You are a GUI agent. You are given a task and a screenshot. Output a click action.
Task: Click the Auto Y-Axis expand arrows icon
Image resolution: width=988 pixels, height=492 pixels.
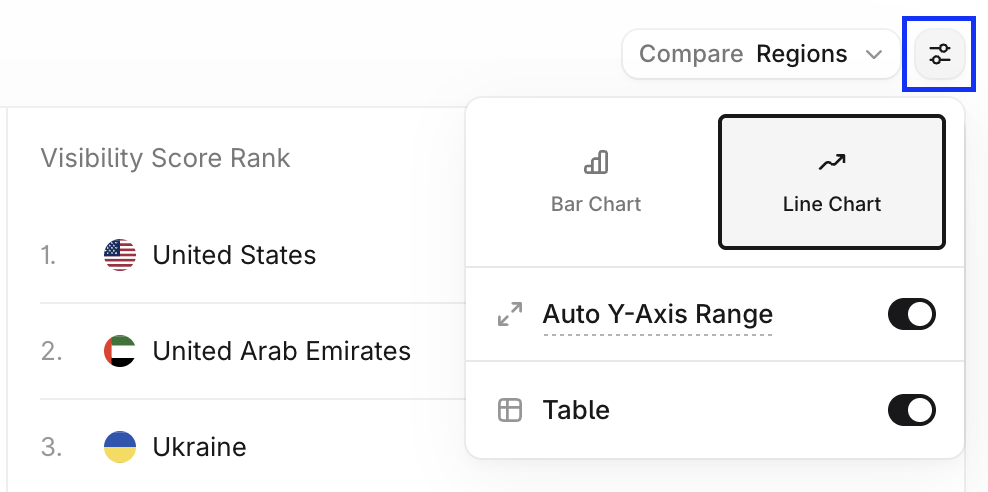(x=510, y=314)
